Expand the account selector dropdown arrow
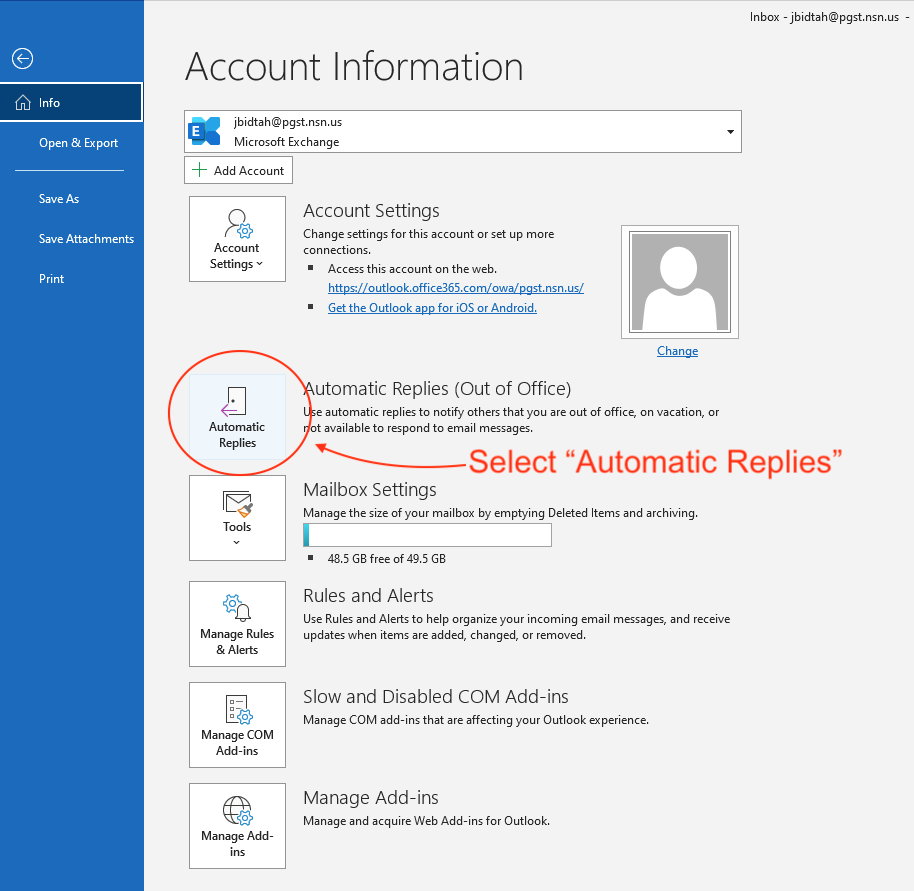 pyautogui.click(x=730, y=132)
